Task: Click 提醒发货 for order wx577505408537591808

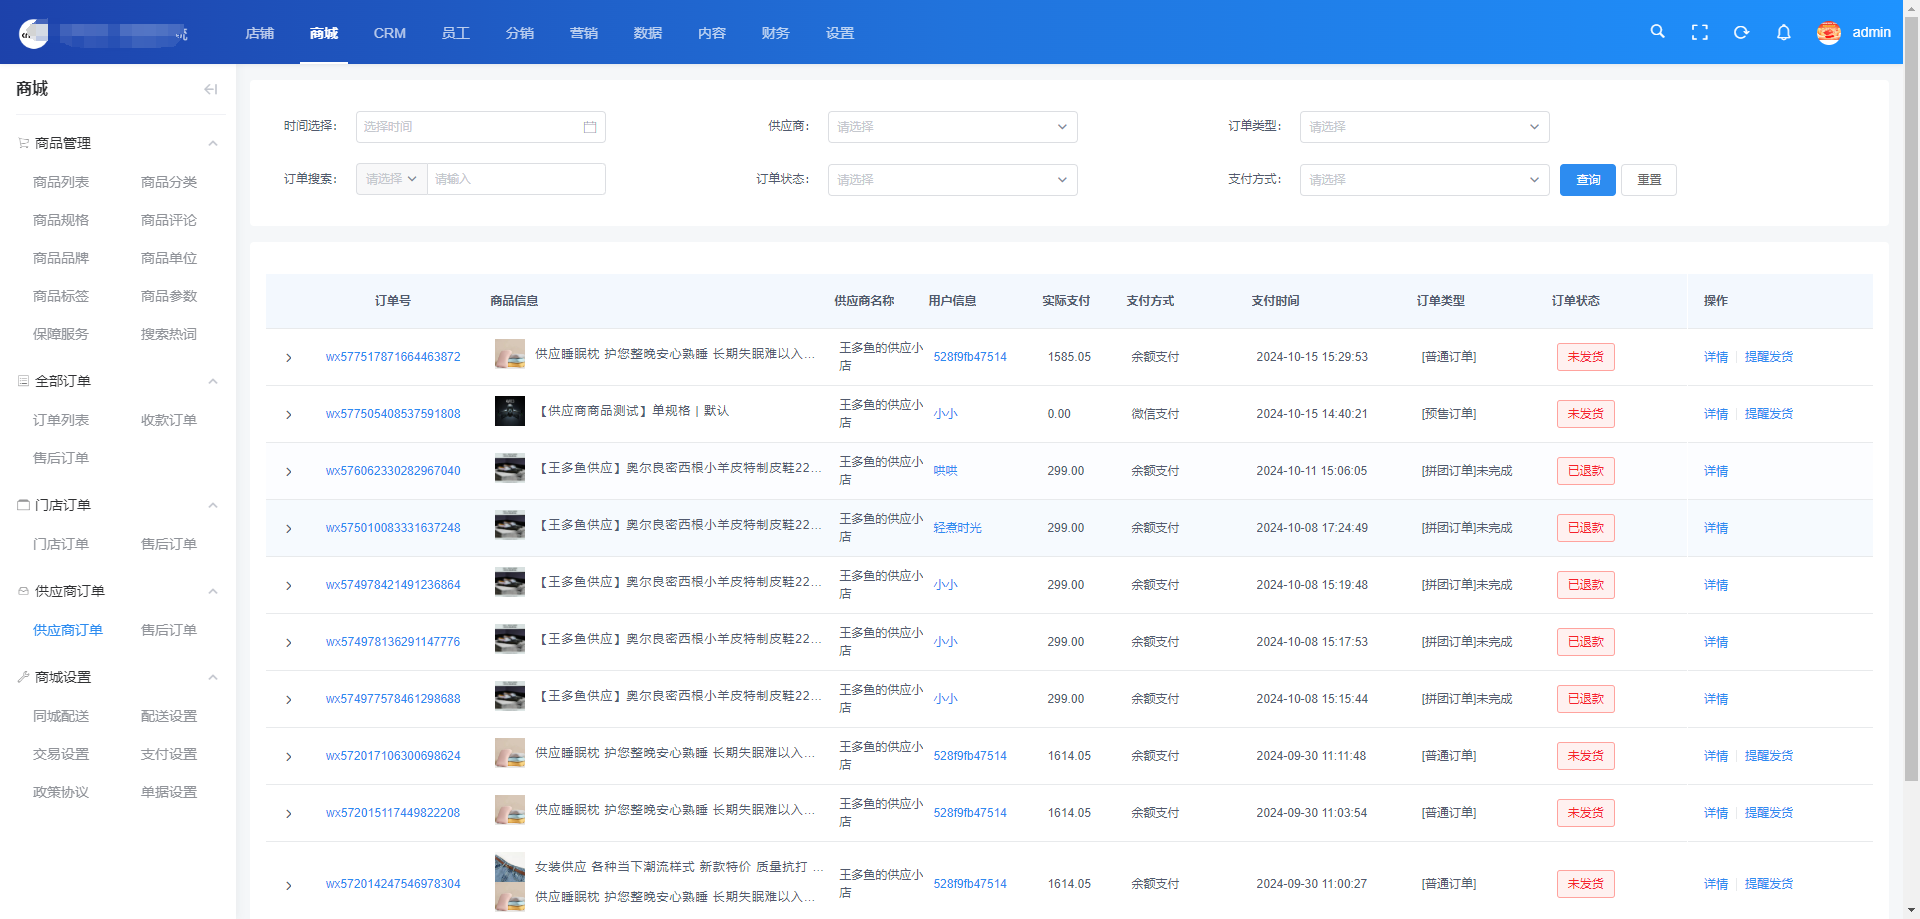Action: click(x=1769, y=414)
